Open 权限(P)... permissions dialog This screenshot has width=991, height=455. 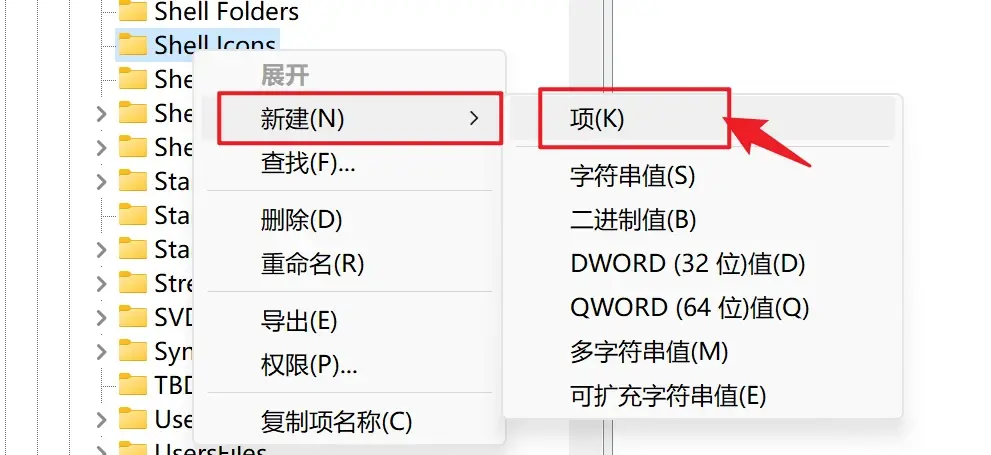point(310,365)
